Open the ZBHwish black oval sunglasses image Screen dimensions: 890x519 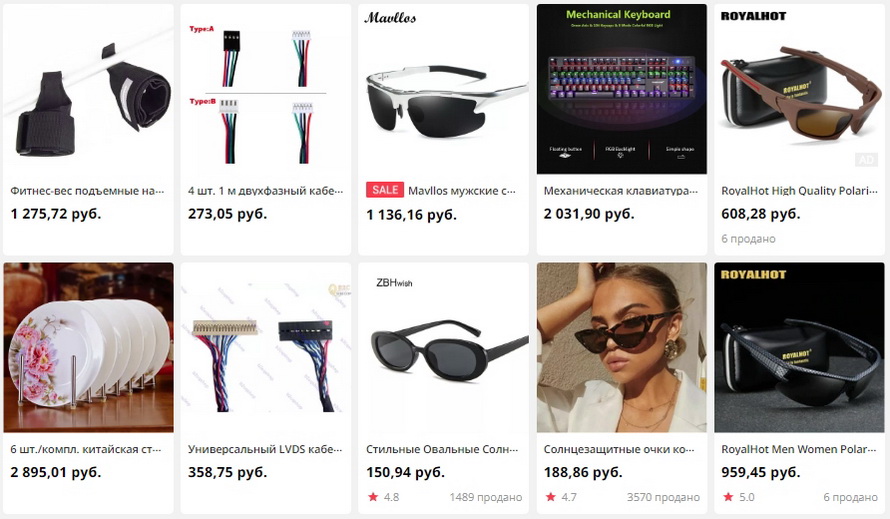(x=443, y=348)
